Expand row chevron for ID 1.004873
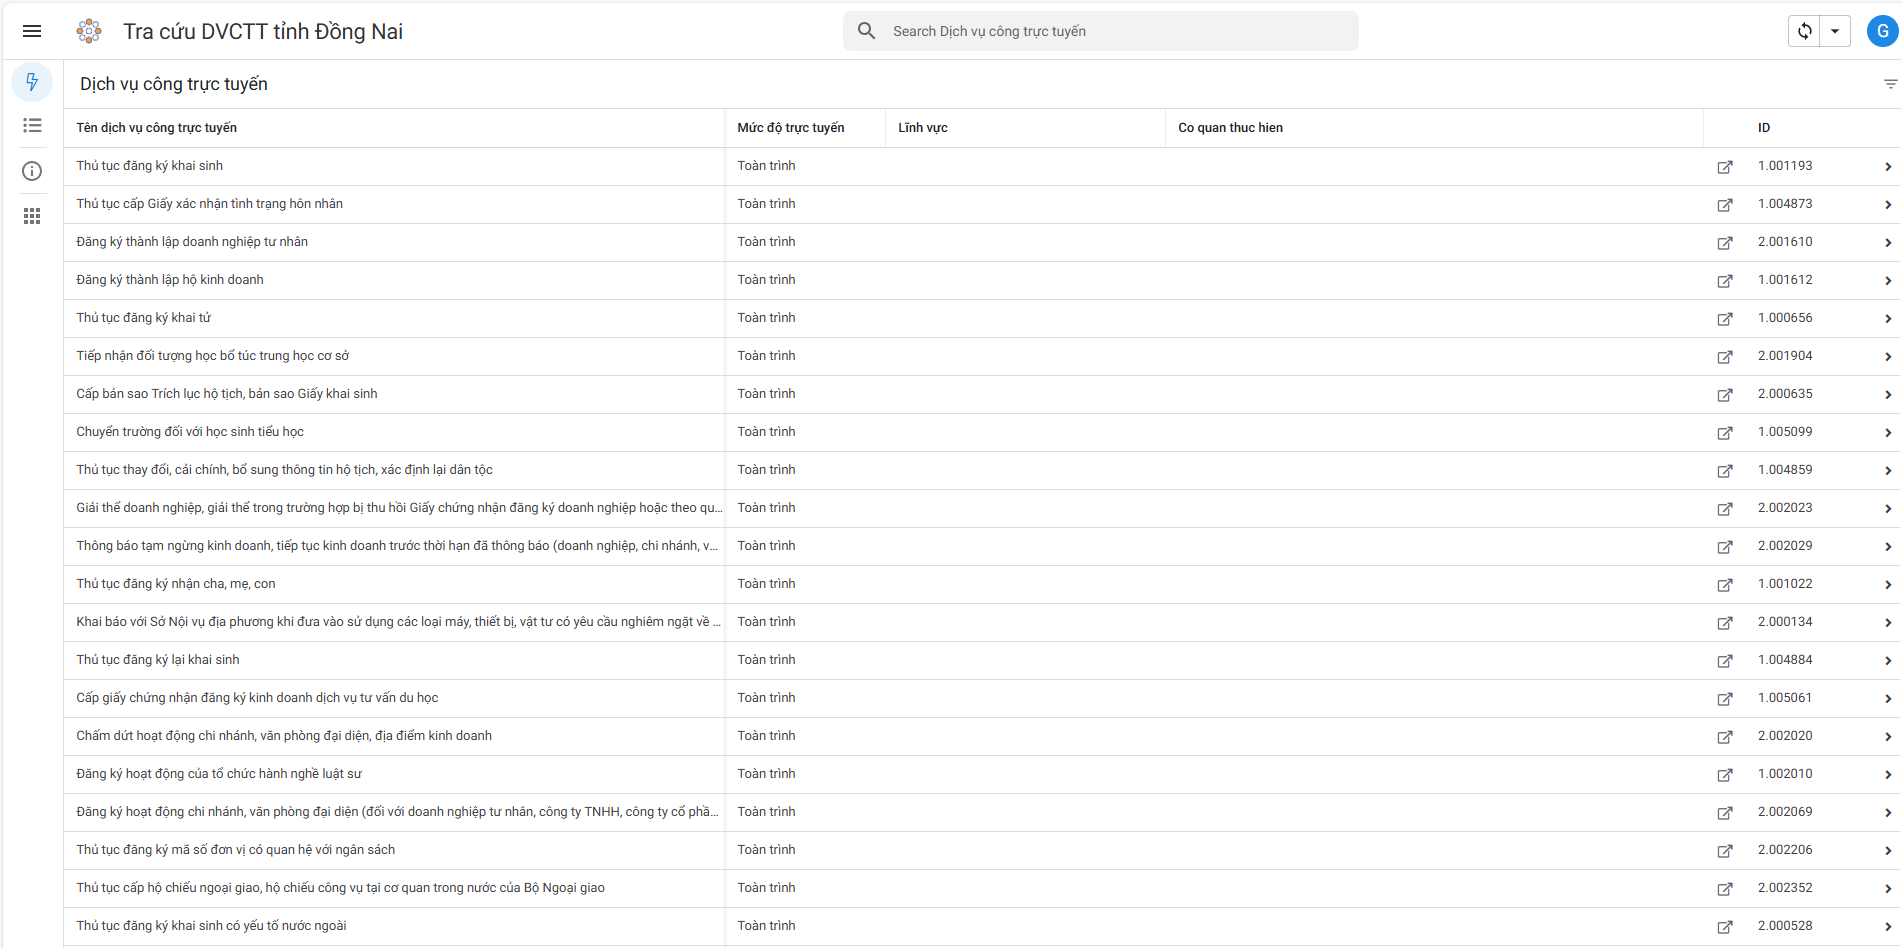 [x=1887, y=205]
